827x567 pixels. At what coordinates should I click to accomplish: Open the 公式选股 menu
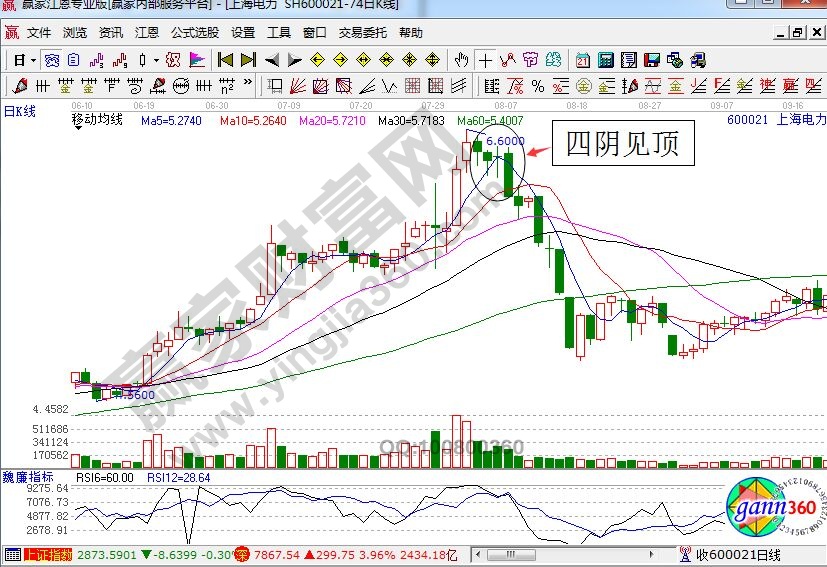click(194, 32)
